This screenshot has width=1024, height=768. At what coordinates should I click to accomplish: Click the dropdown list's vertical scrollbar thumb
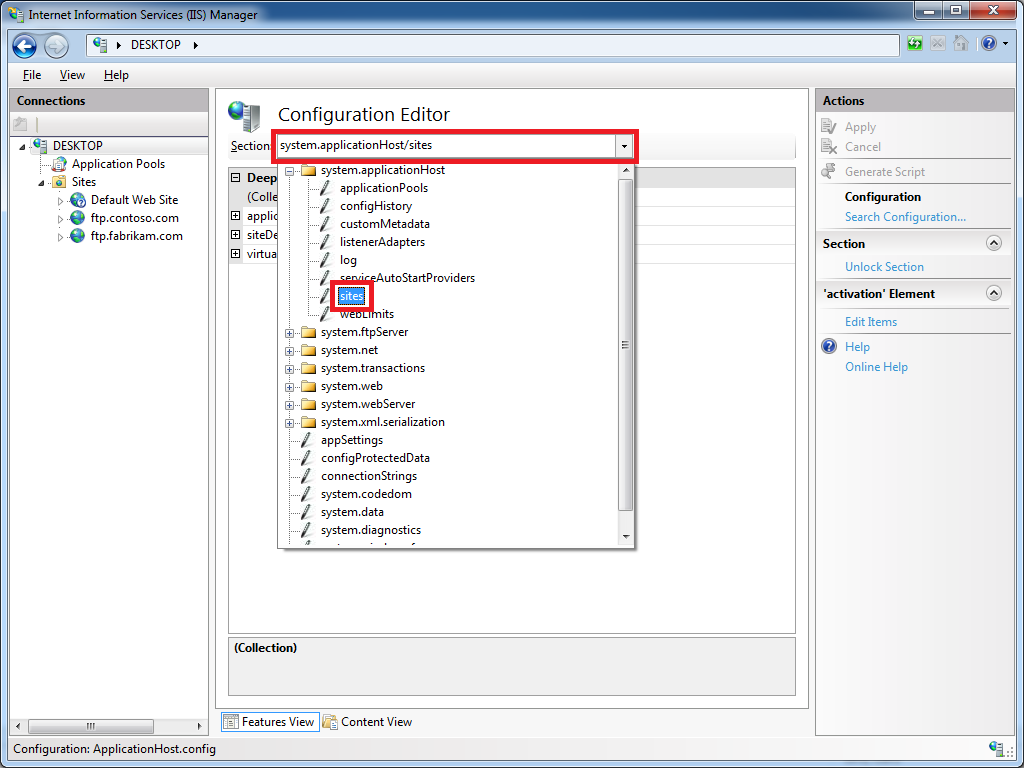point(626,345)
